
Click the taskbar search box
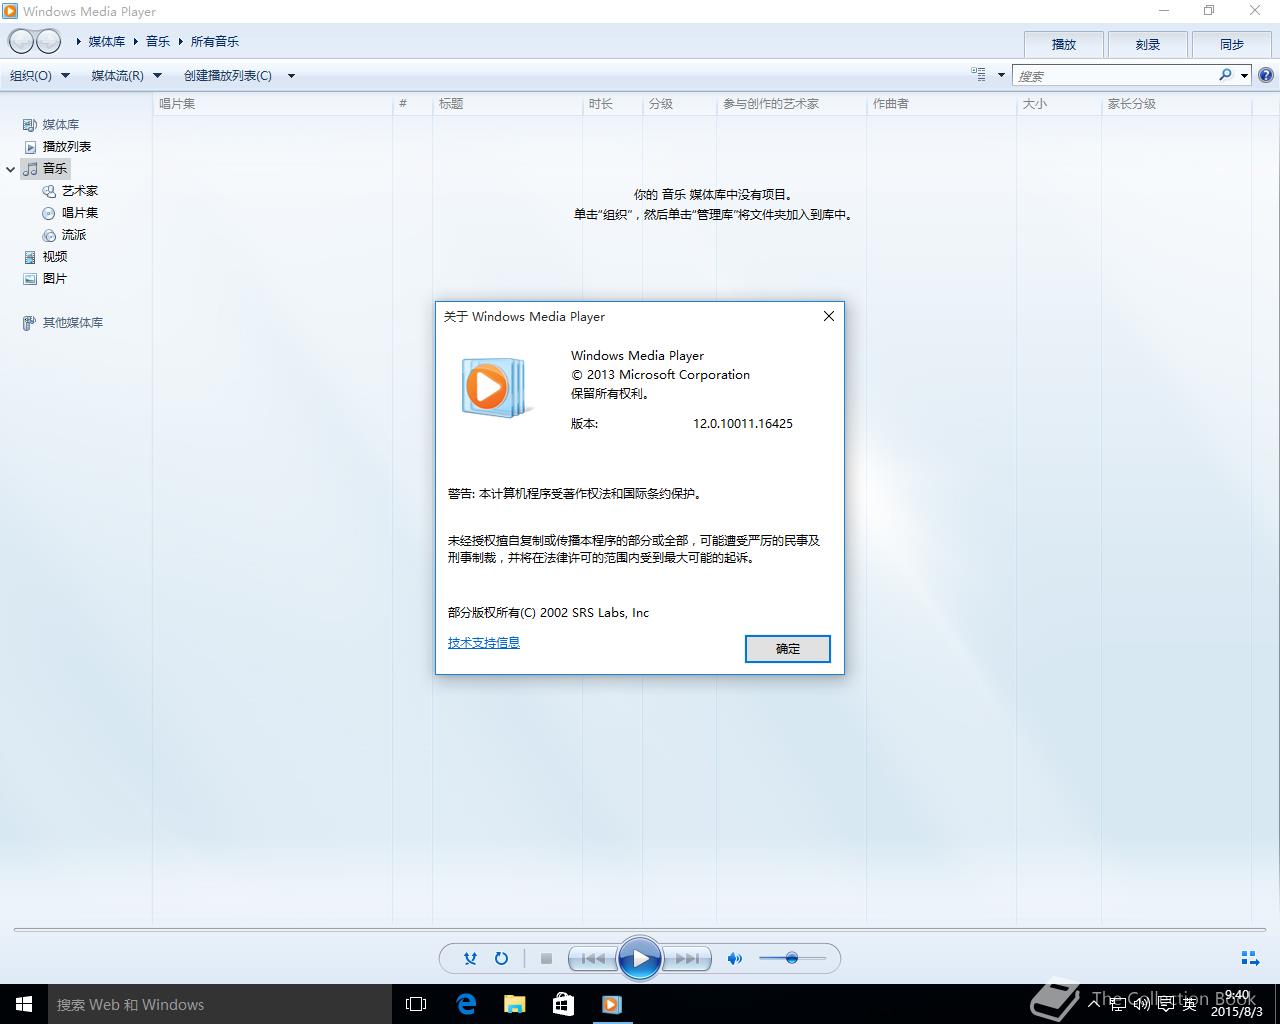(219, 1004)
